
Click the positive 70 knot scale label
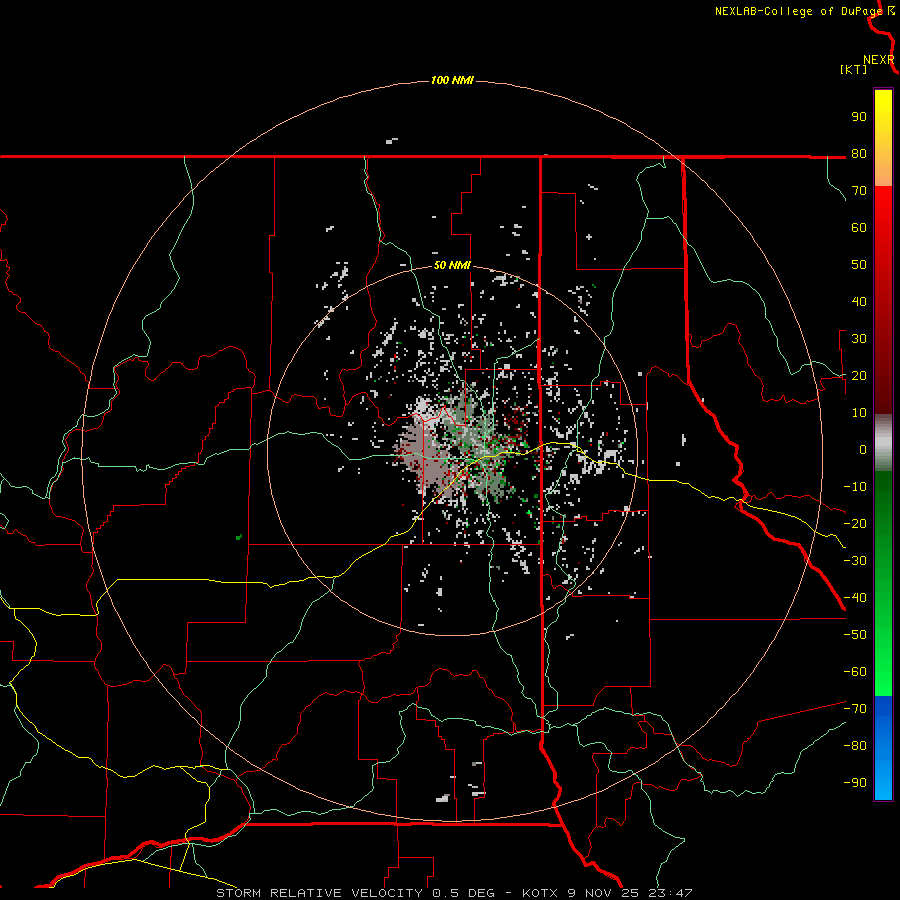pyautogui.click(x=859, y=191)
